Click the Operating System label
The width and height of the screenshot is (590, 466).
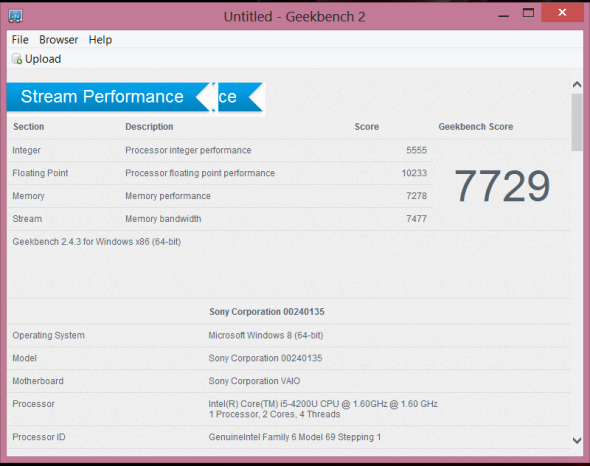click(x=49, y=335)
